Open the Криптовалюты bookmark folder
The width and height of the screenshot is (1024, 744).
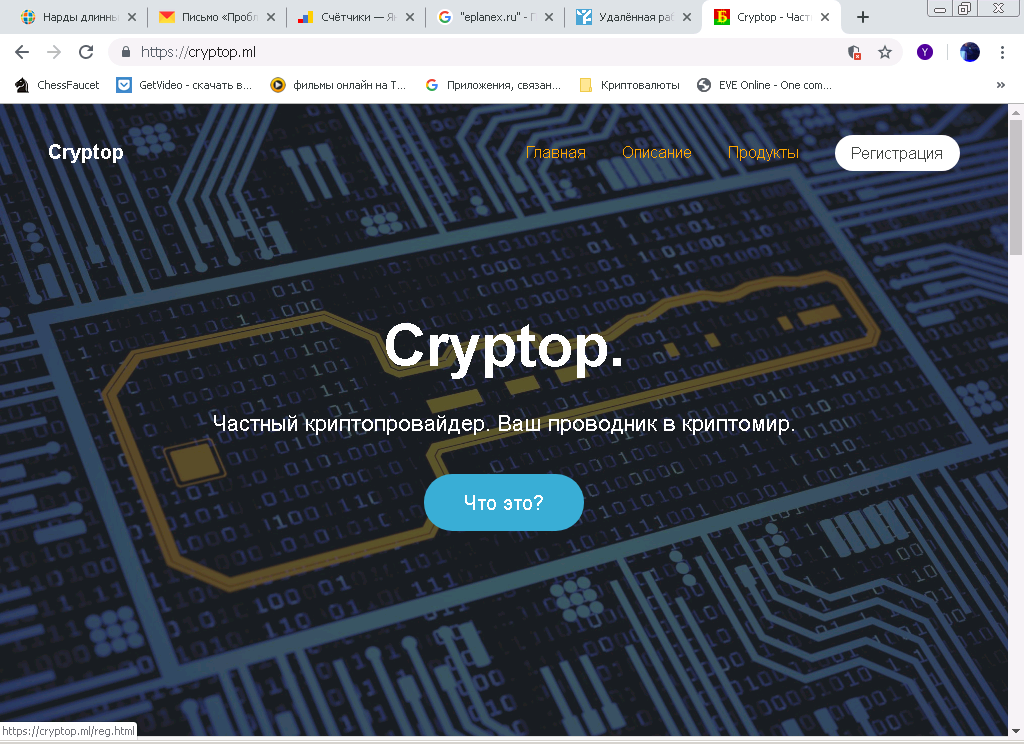click(630, 85)
